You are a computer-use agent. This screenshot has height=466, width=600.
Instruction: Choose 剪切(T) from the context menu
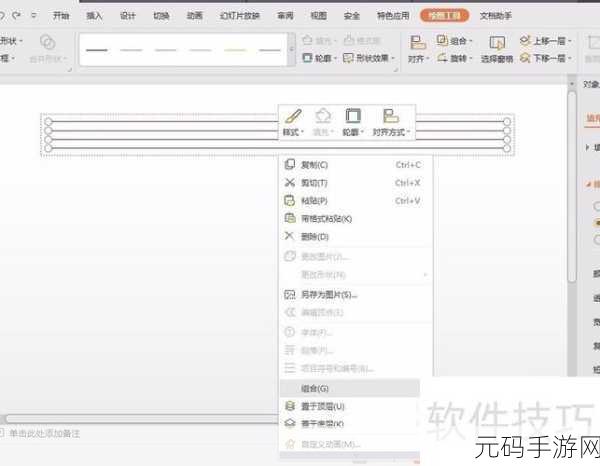point(353,183)
